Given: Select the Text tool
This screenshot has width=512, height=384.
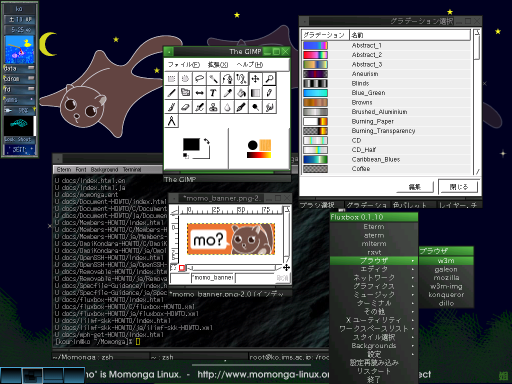Looking at the screenshot, I should tap(213, 93).
